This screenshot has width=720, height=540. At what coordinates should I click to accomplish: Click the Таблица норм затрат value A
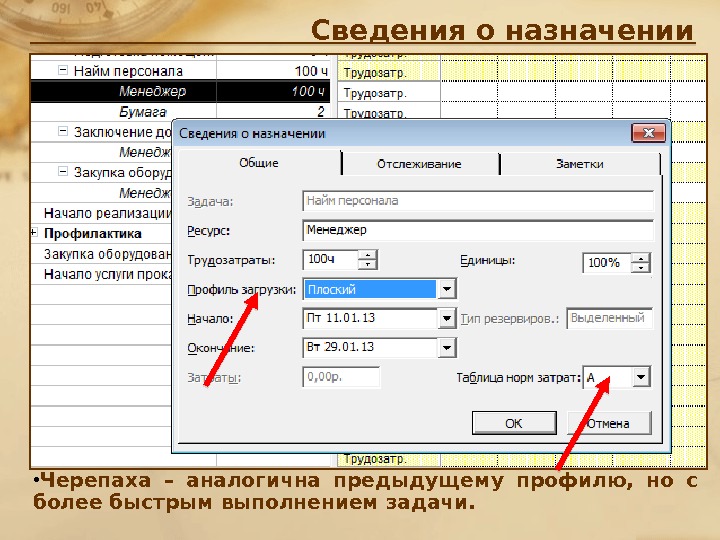tap(607, 377)
